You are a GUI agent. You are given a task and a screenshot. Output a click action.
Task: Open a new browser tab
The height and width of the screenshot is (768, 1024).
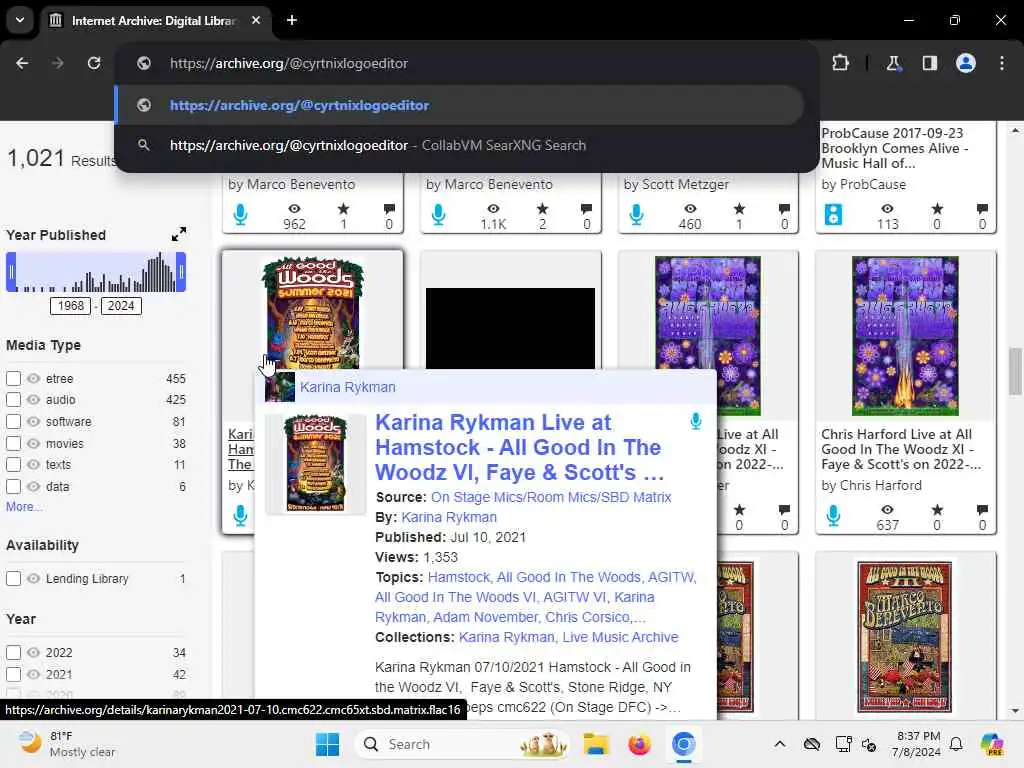click(292, 20)
